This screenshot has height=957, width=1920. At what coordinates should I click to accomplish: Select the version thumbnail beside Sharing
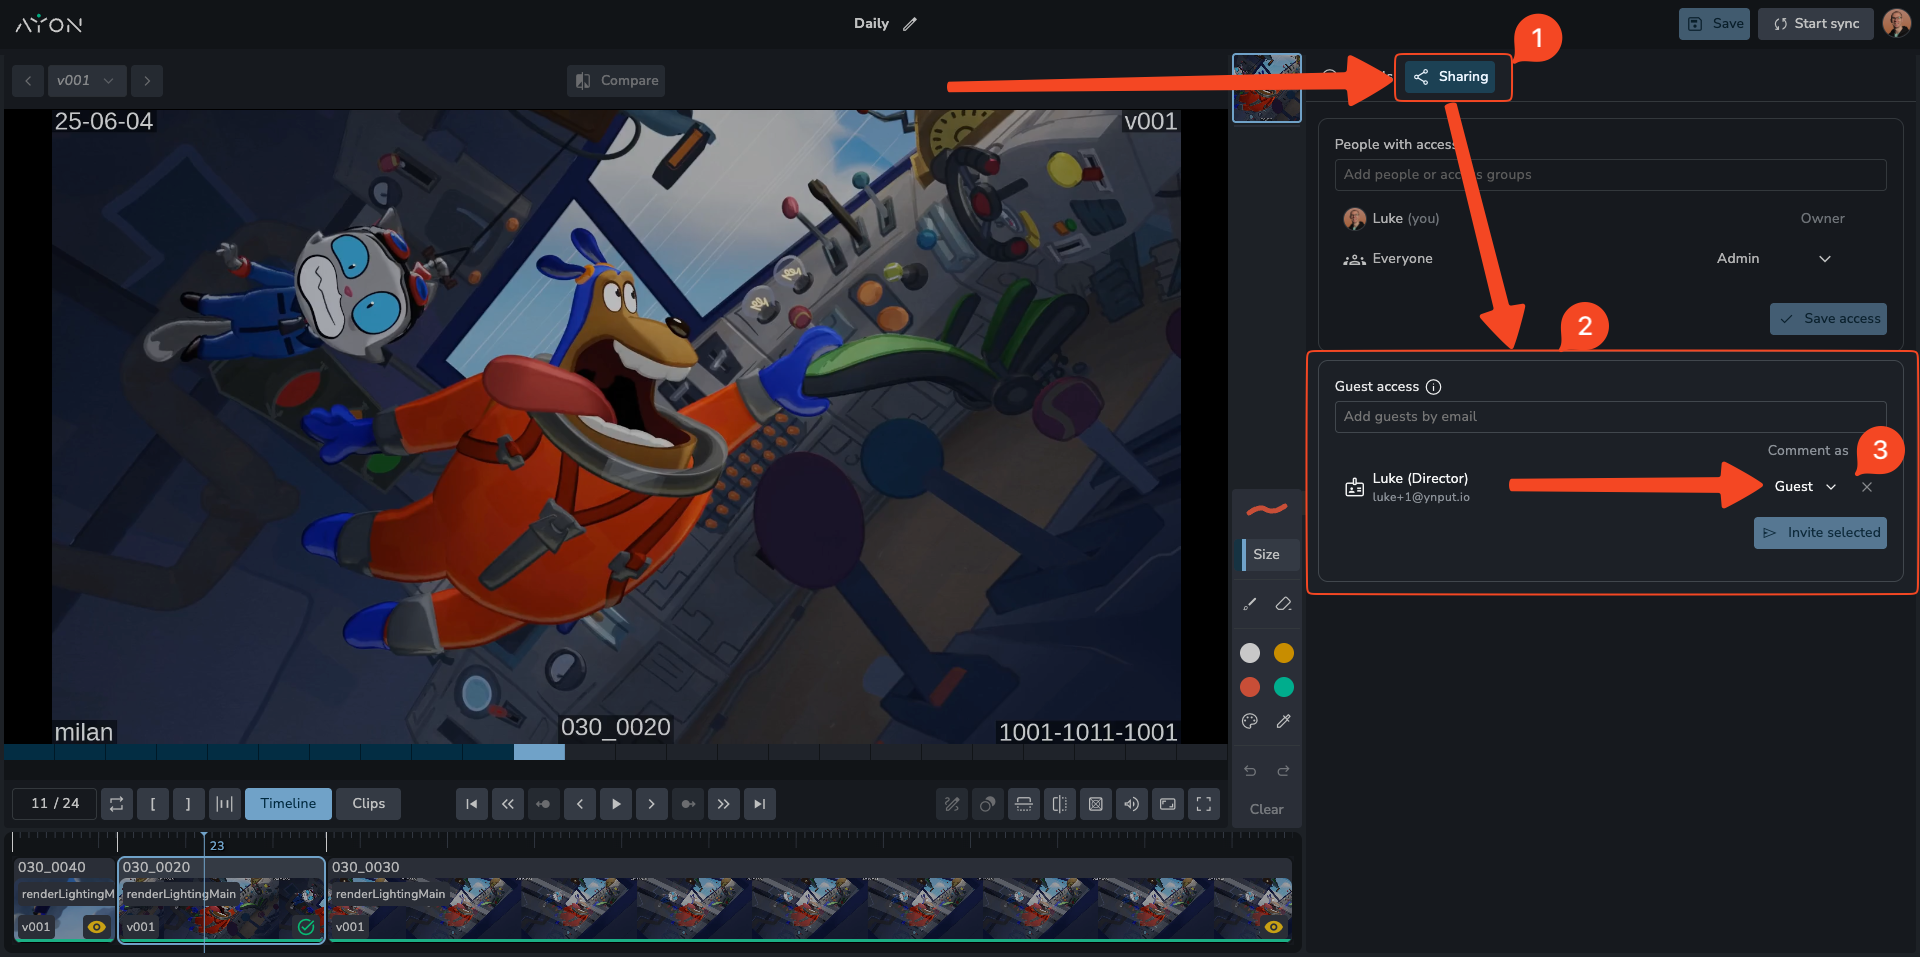1267,88
